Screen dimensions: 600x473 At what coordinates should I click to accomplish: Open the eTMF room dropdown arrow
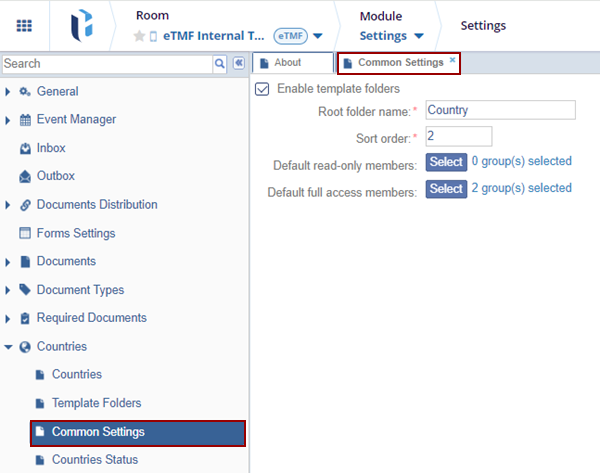point(318,37)
